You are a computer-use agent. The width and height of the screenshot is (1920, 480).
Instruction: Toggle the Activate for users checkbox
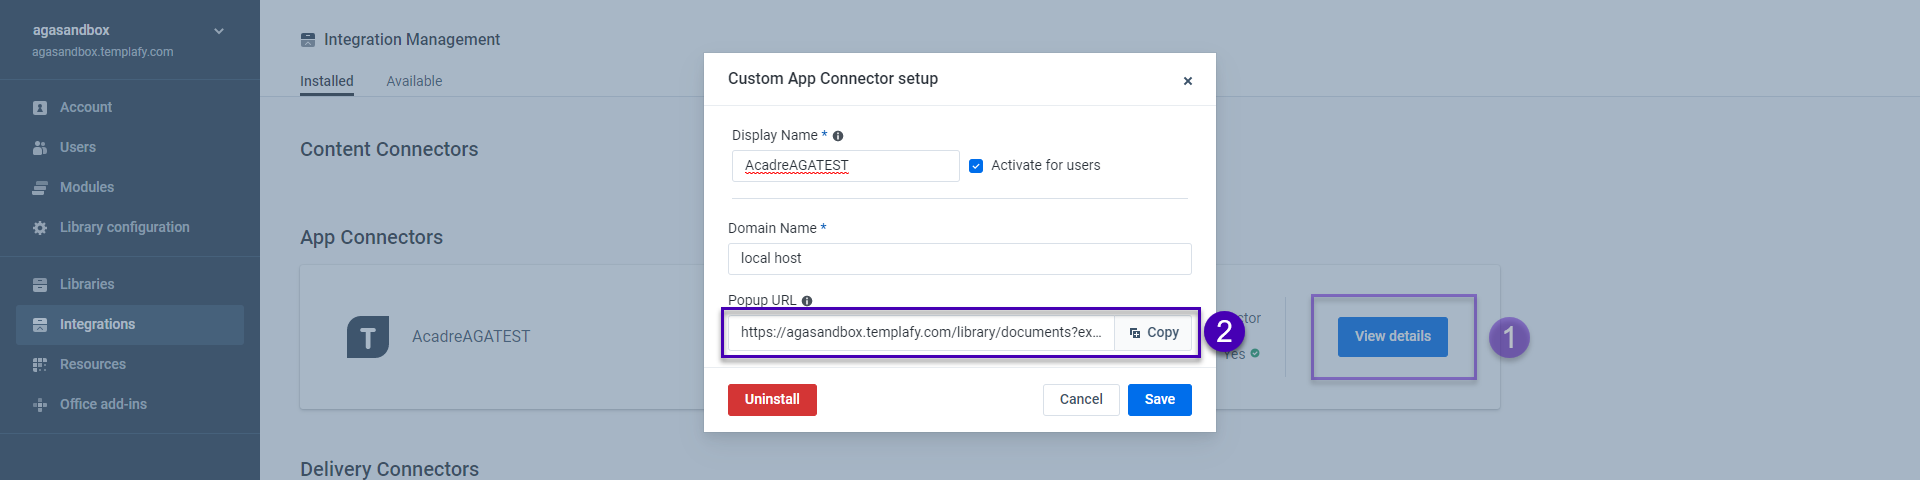(976, 166)
